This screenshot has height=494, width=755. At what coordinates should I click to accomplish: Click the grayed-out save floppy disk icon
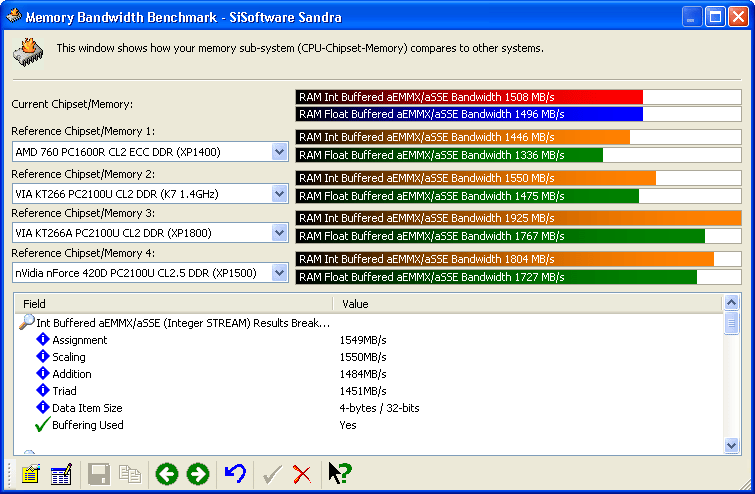pyautogui.click(x=99, y=474)
